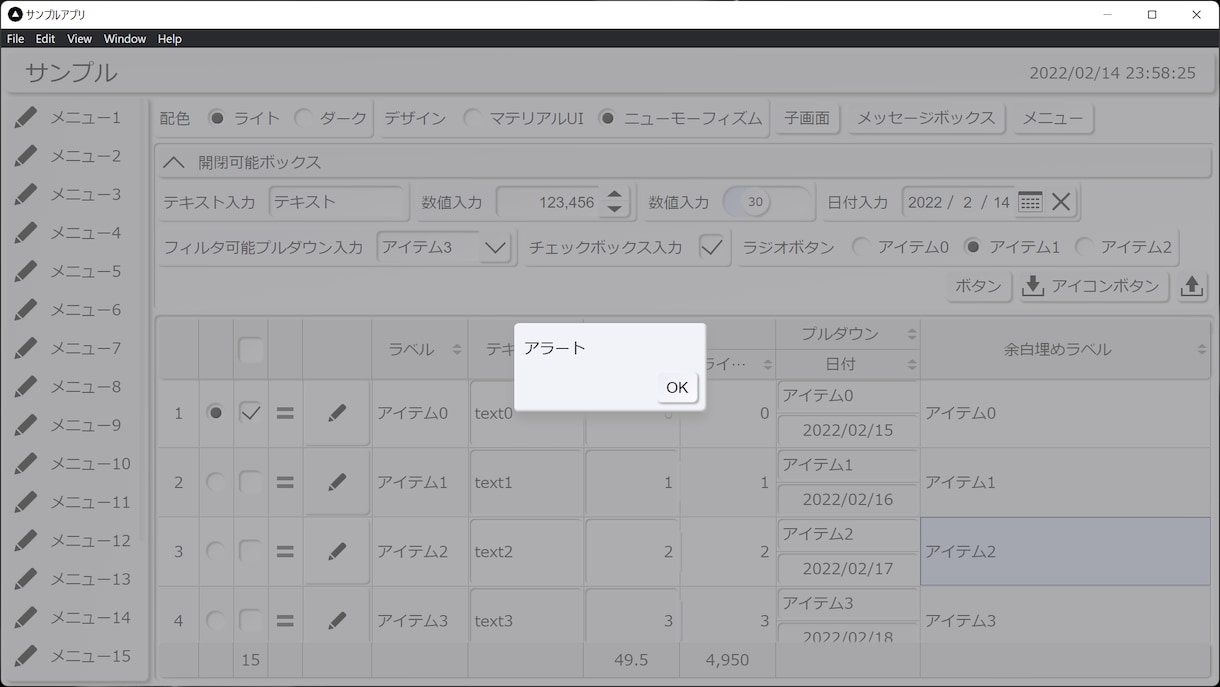Click the edit pencil button in row 4
The width and height of the screenshot is (1220, 687).
(x=337, y=620)
